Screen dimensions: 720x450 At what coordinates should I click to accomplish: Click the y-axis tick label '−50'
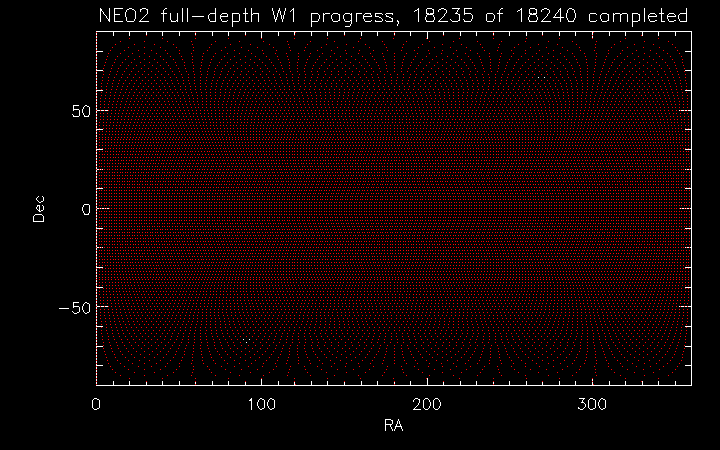(x=75, y=308)
